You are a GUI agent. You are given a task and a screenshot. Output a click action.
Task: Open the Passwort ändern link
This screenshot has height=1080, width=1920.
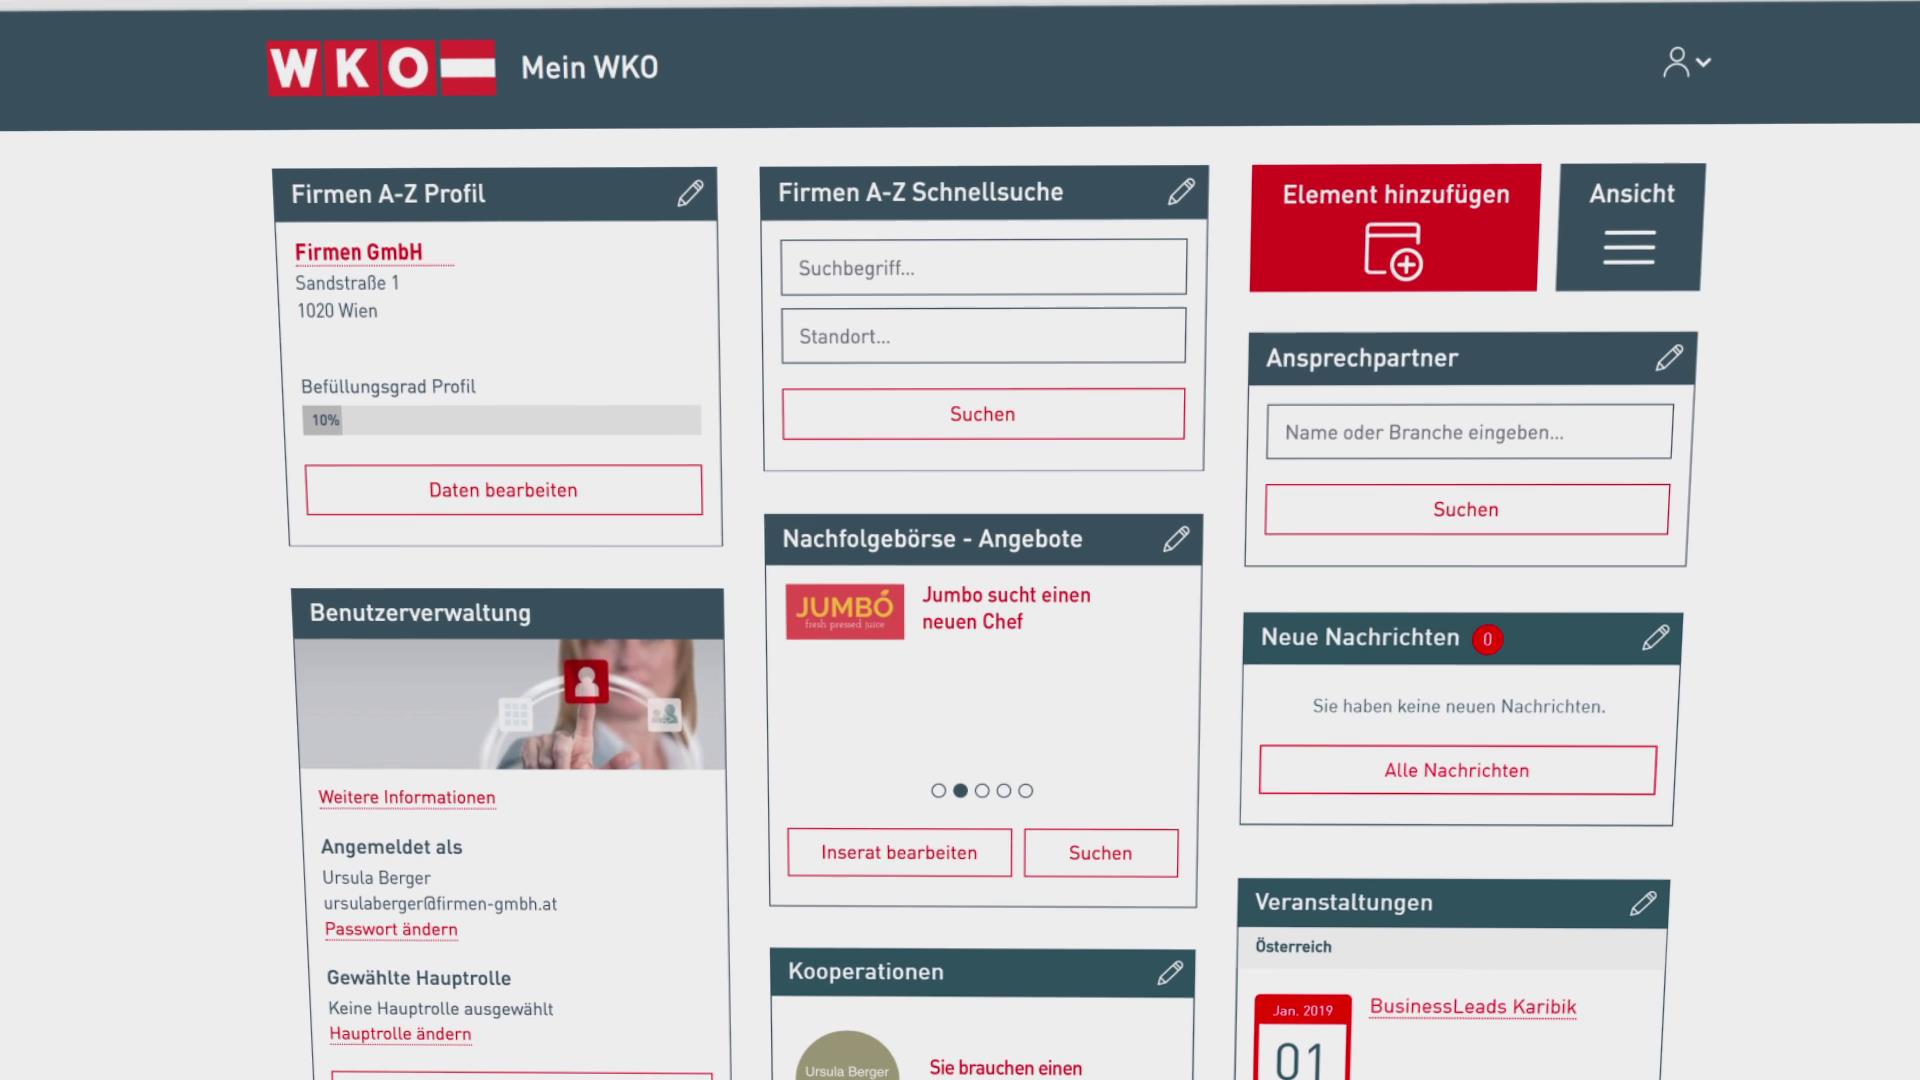(391, 929)
